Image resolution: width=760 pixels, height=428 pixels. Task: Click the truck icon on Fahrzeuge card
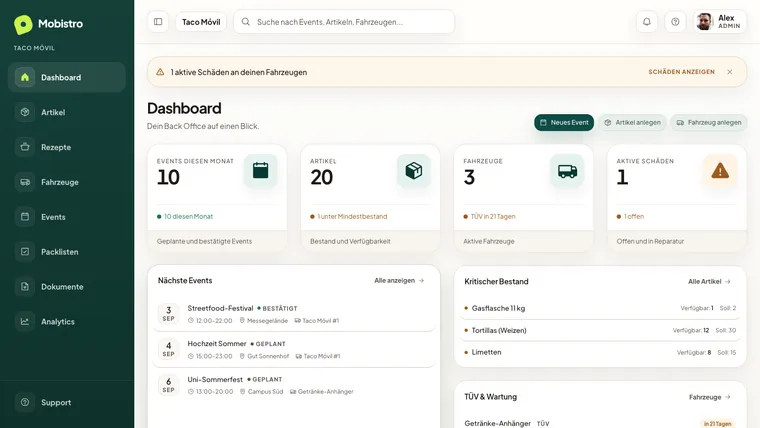tap(567, 171)
